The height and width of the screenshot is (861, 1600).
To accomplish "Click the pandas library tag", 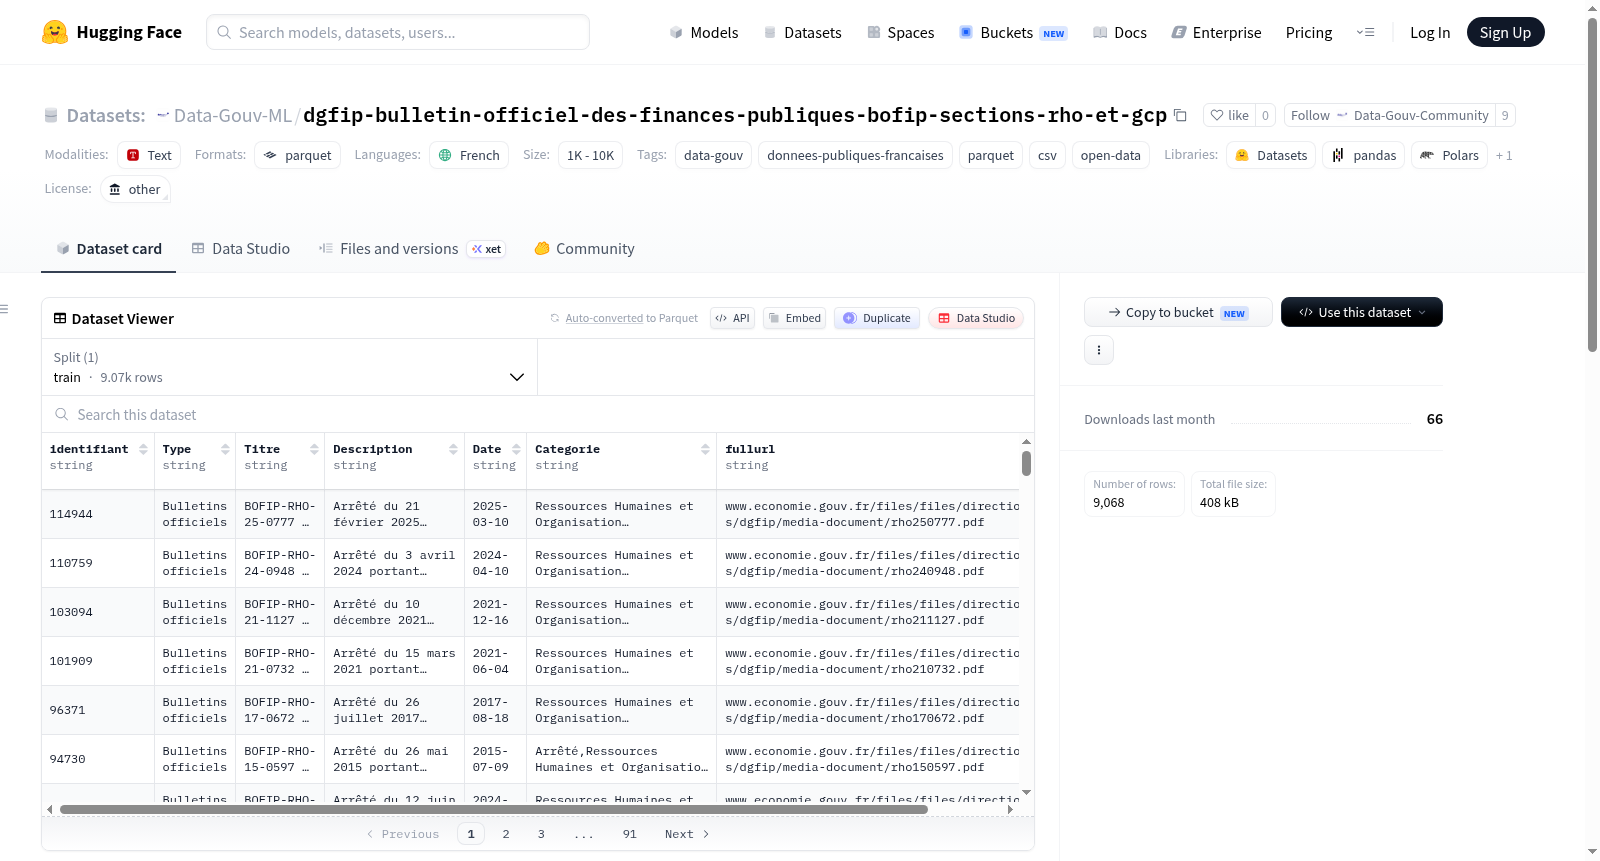I will tap(1364, 155).
